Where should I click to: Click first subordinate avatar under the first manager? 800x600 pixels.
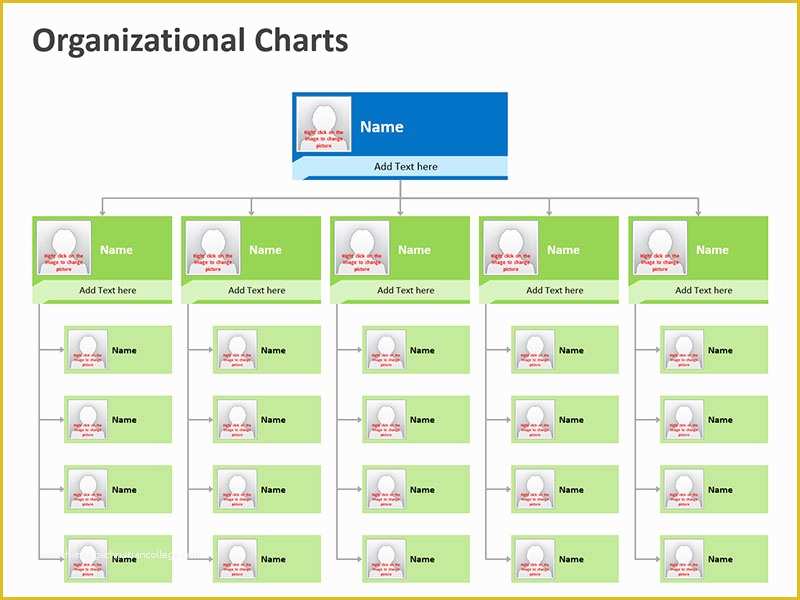pos(88,349)
